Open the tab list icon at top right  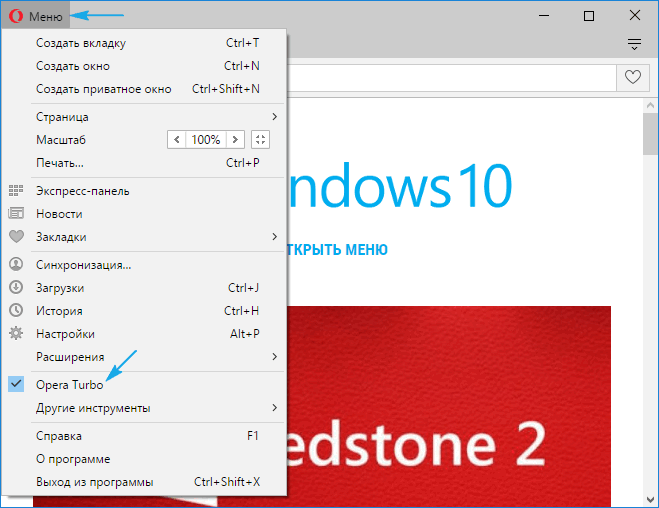pyautogui.click(x=633, y=44)
